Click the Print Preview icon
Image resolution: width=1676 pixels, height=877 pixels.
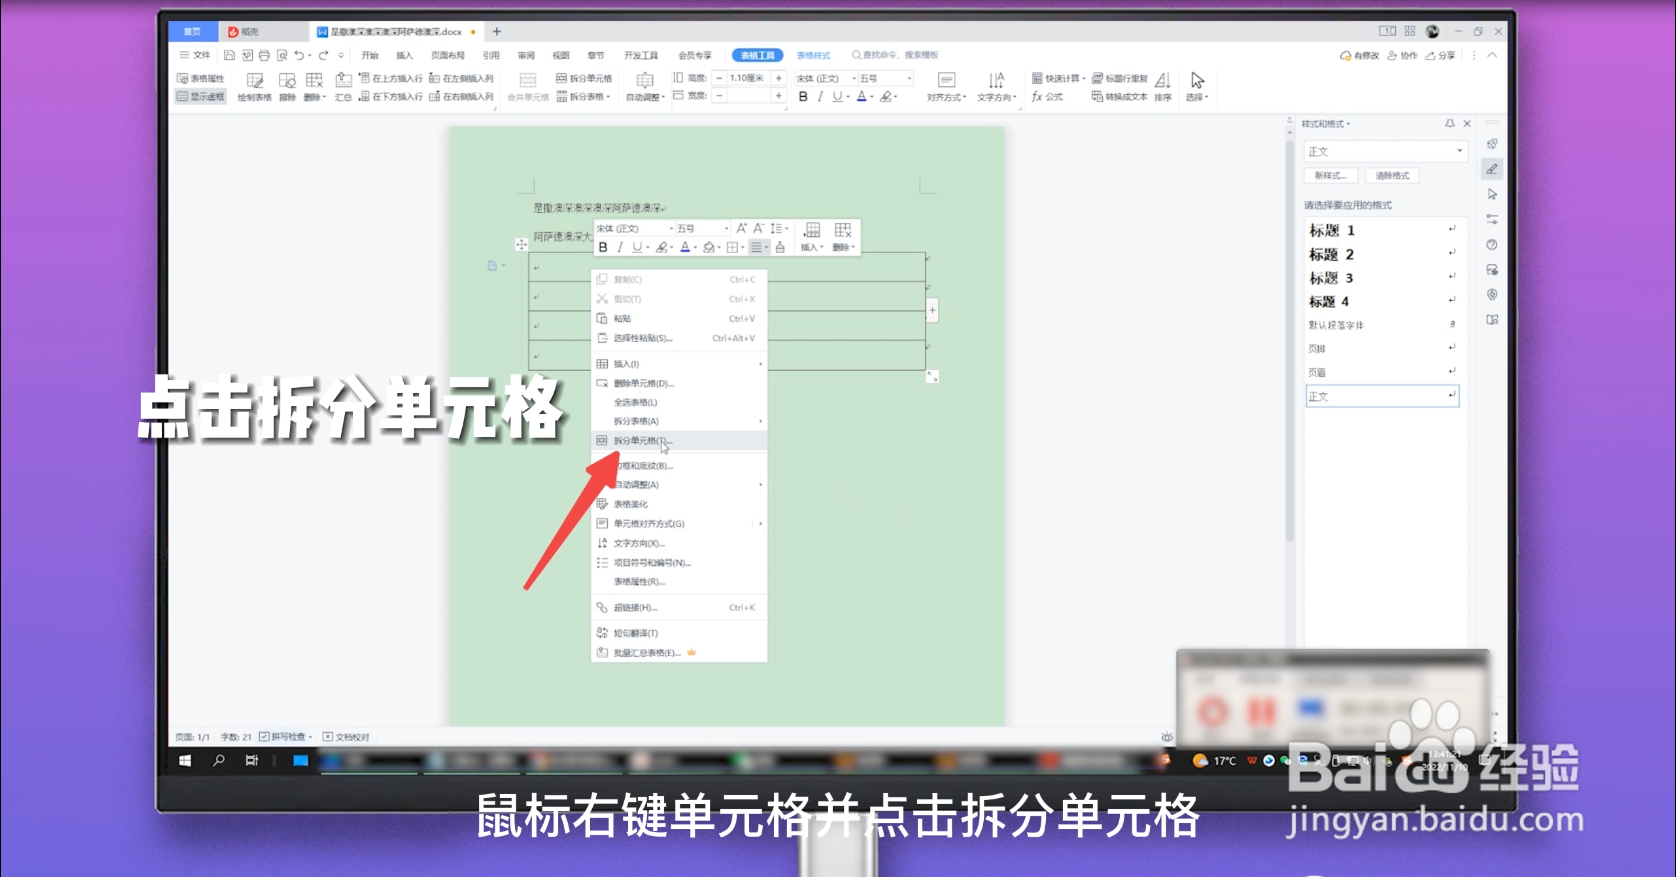pyautogui.click(x=282, y=56)
